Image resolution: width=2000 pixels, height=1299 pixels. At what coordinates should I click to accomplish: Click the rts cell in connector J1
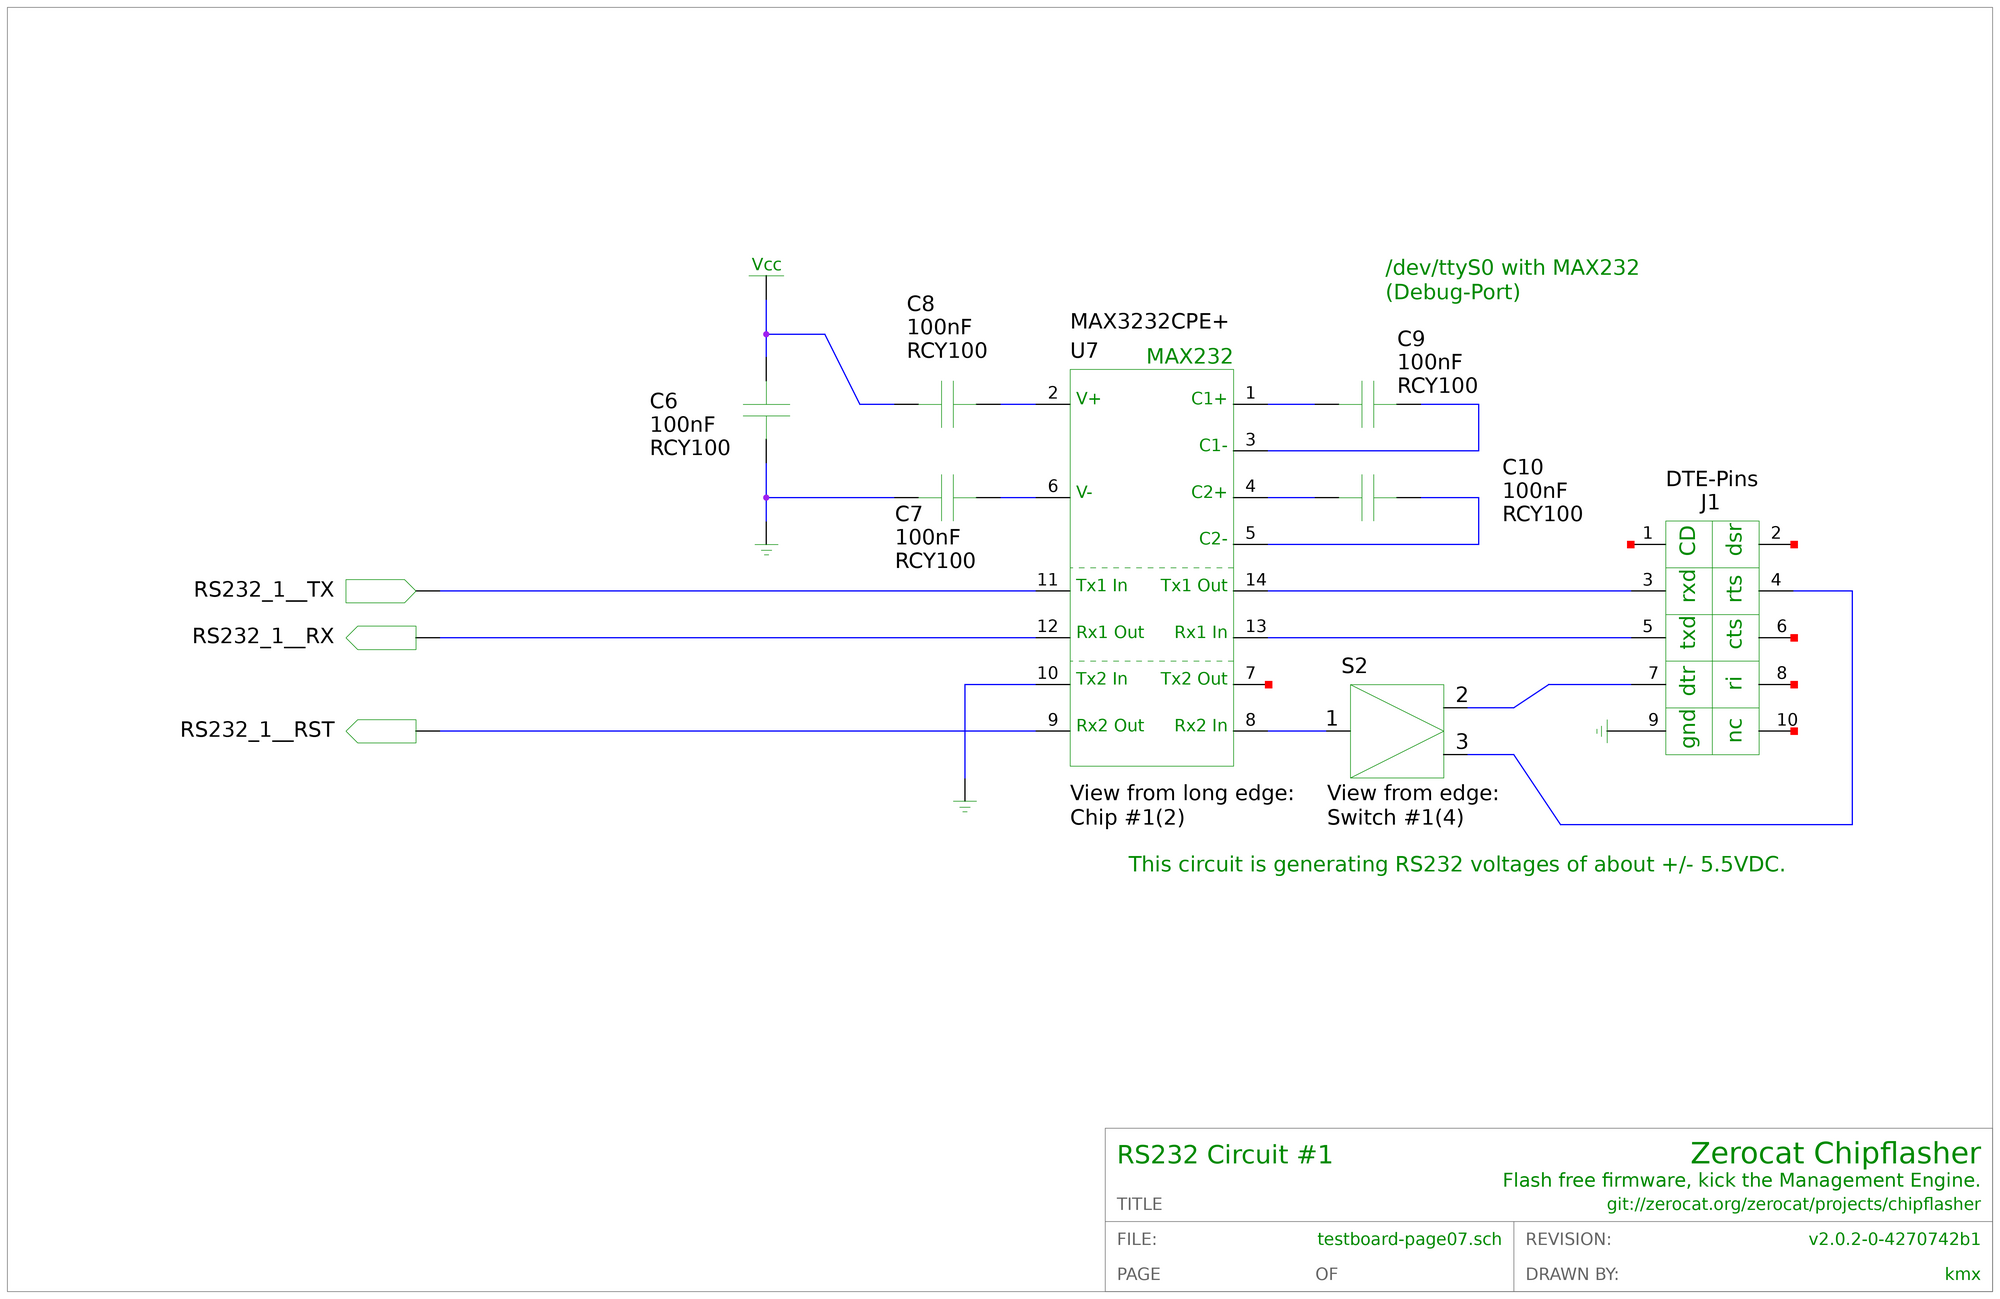[1735, 591]
